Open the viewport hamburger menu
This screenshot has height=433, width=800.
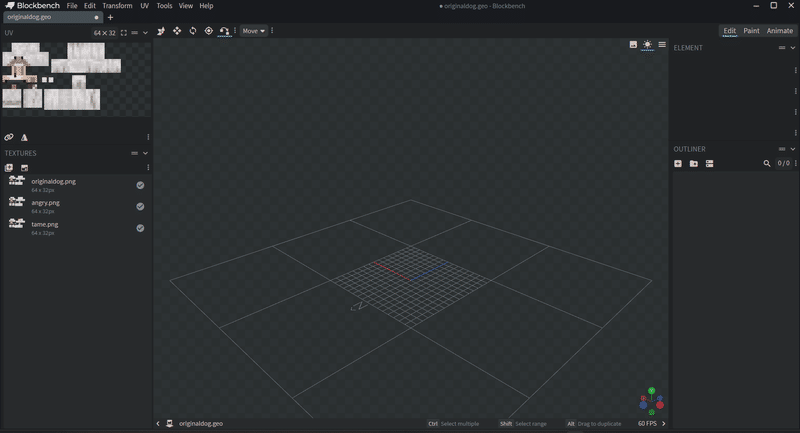pyautogui.click(x=662, y=45)
